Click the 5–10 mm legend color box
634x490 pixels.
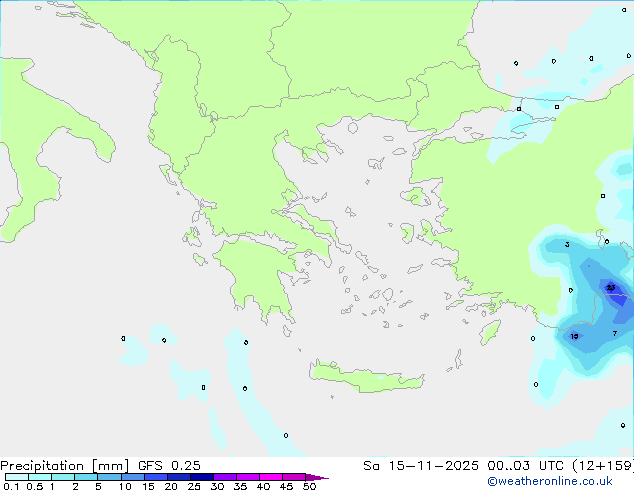[x=109, y=477]
